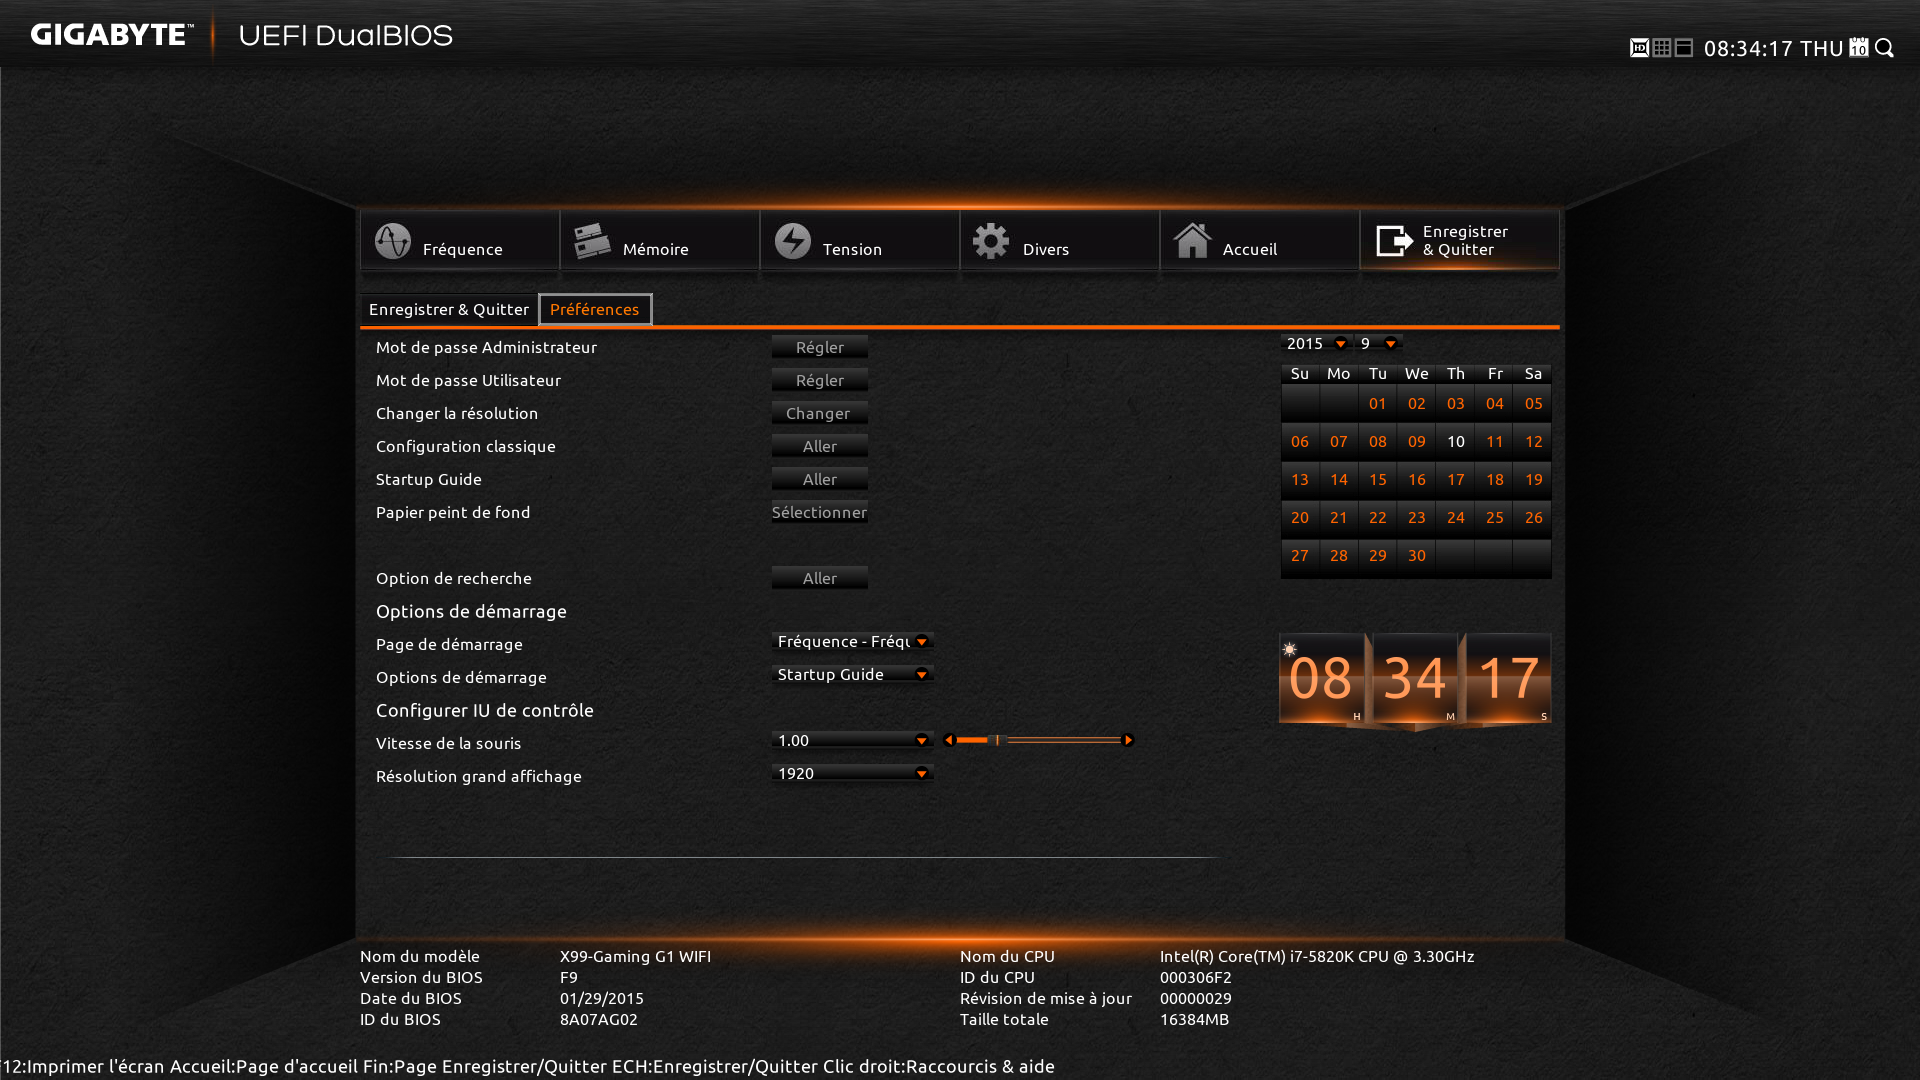This screenshot has width=1920, height=1080.
Task: Open the Vitesse de la souris value dropdown
Action: tap(853, 740)
